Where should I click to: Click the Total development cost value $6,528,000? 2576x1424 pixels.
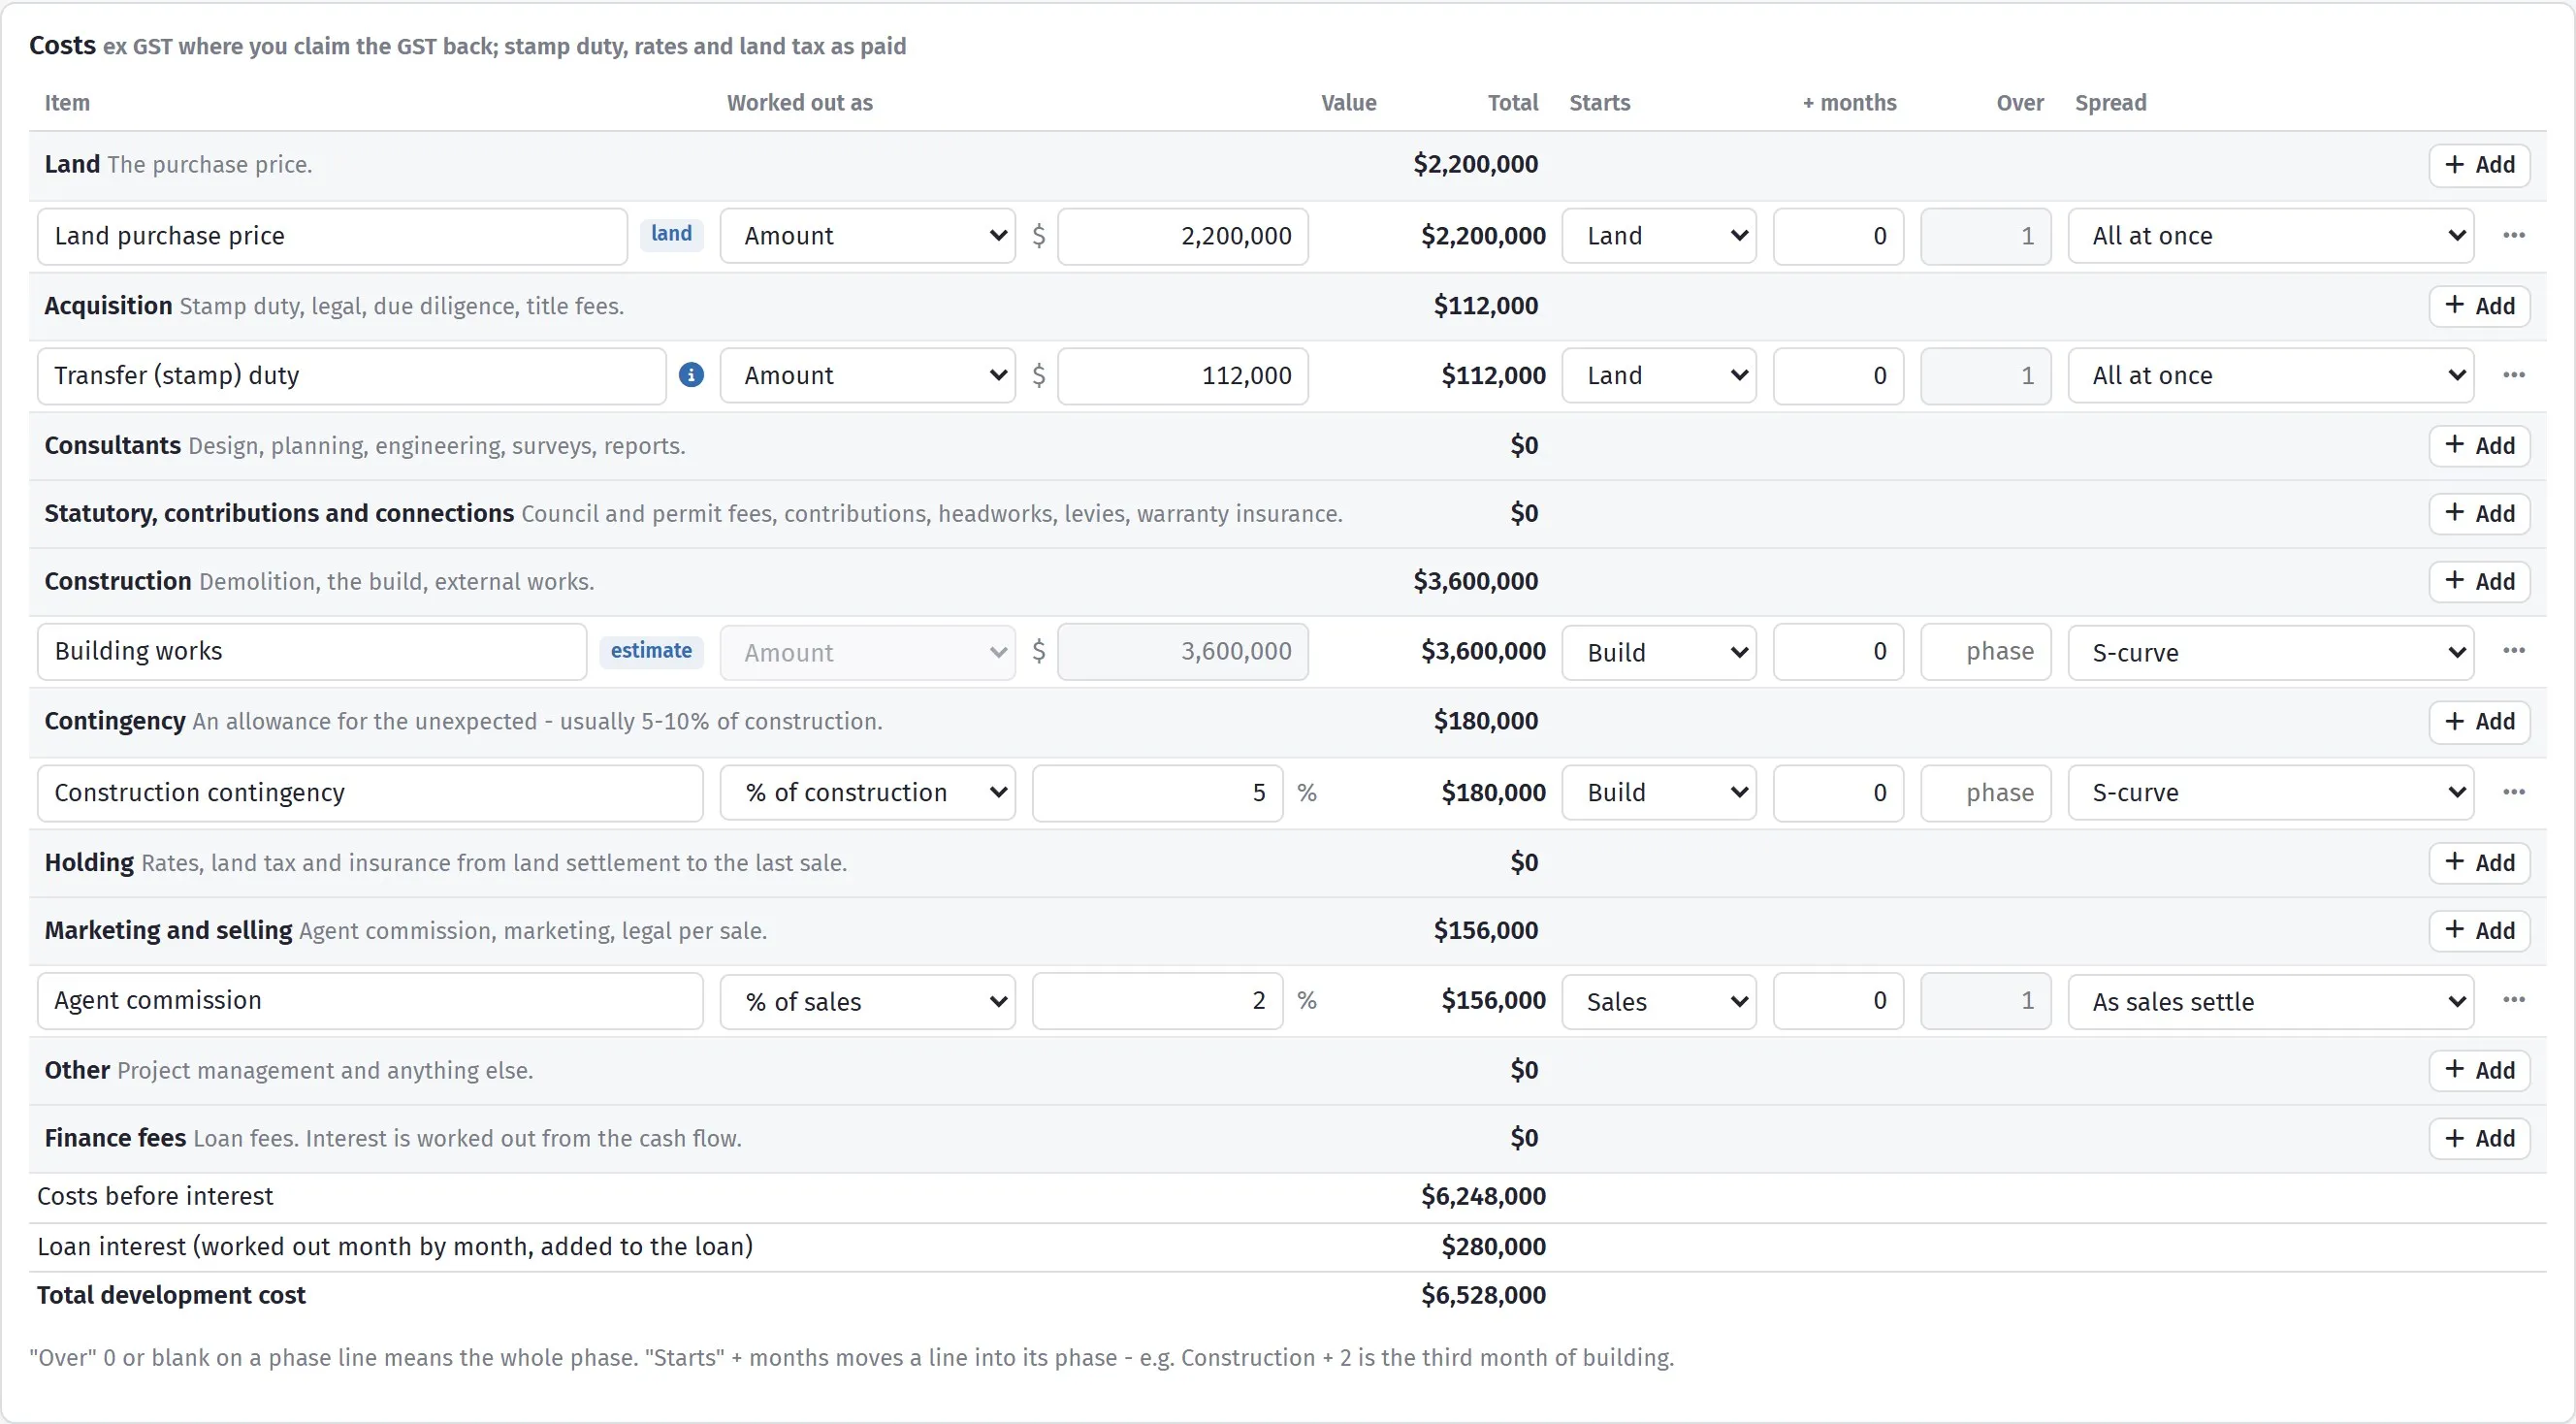click(x=1483, y=1295)
